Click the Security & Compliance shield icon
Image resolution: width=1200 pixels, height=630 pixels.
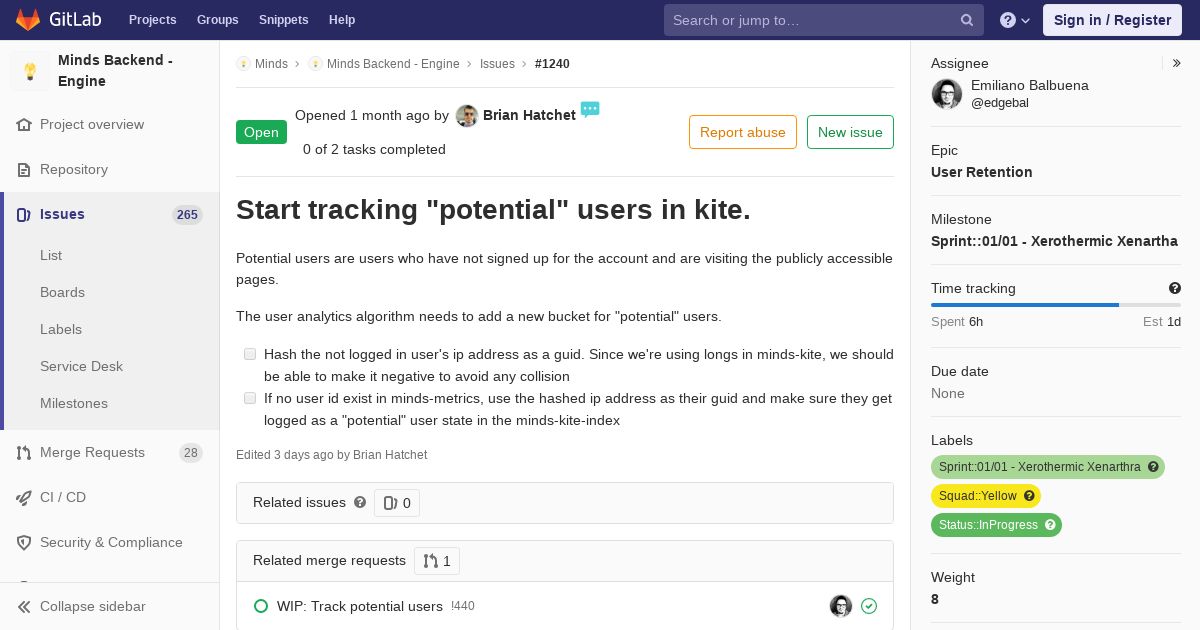(24, 543)
